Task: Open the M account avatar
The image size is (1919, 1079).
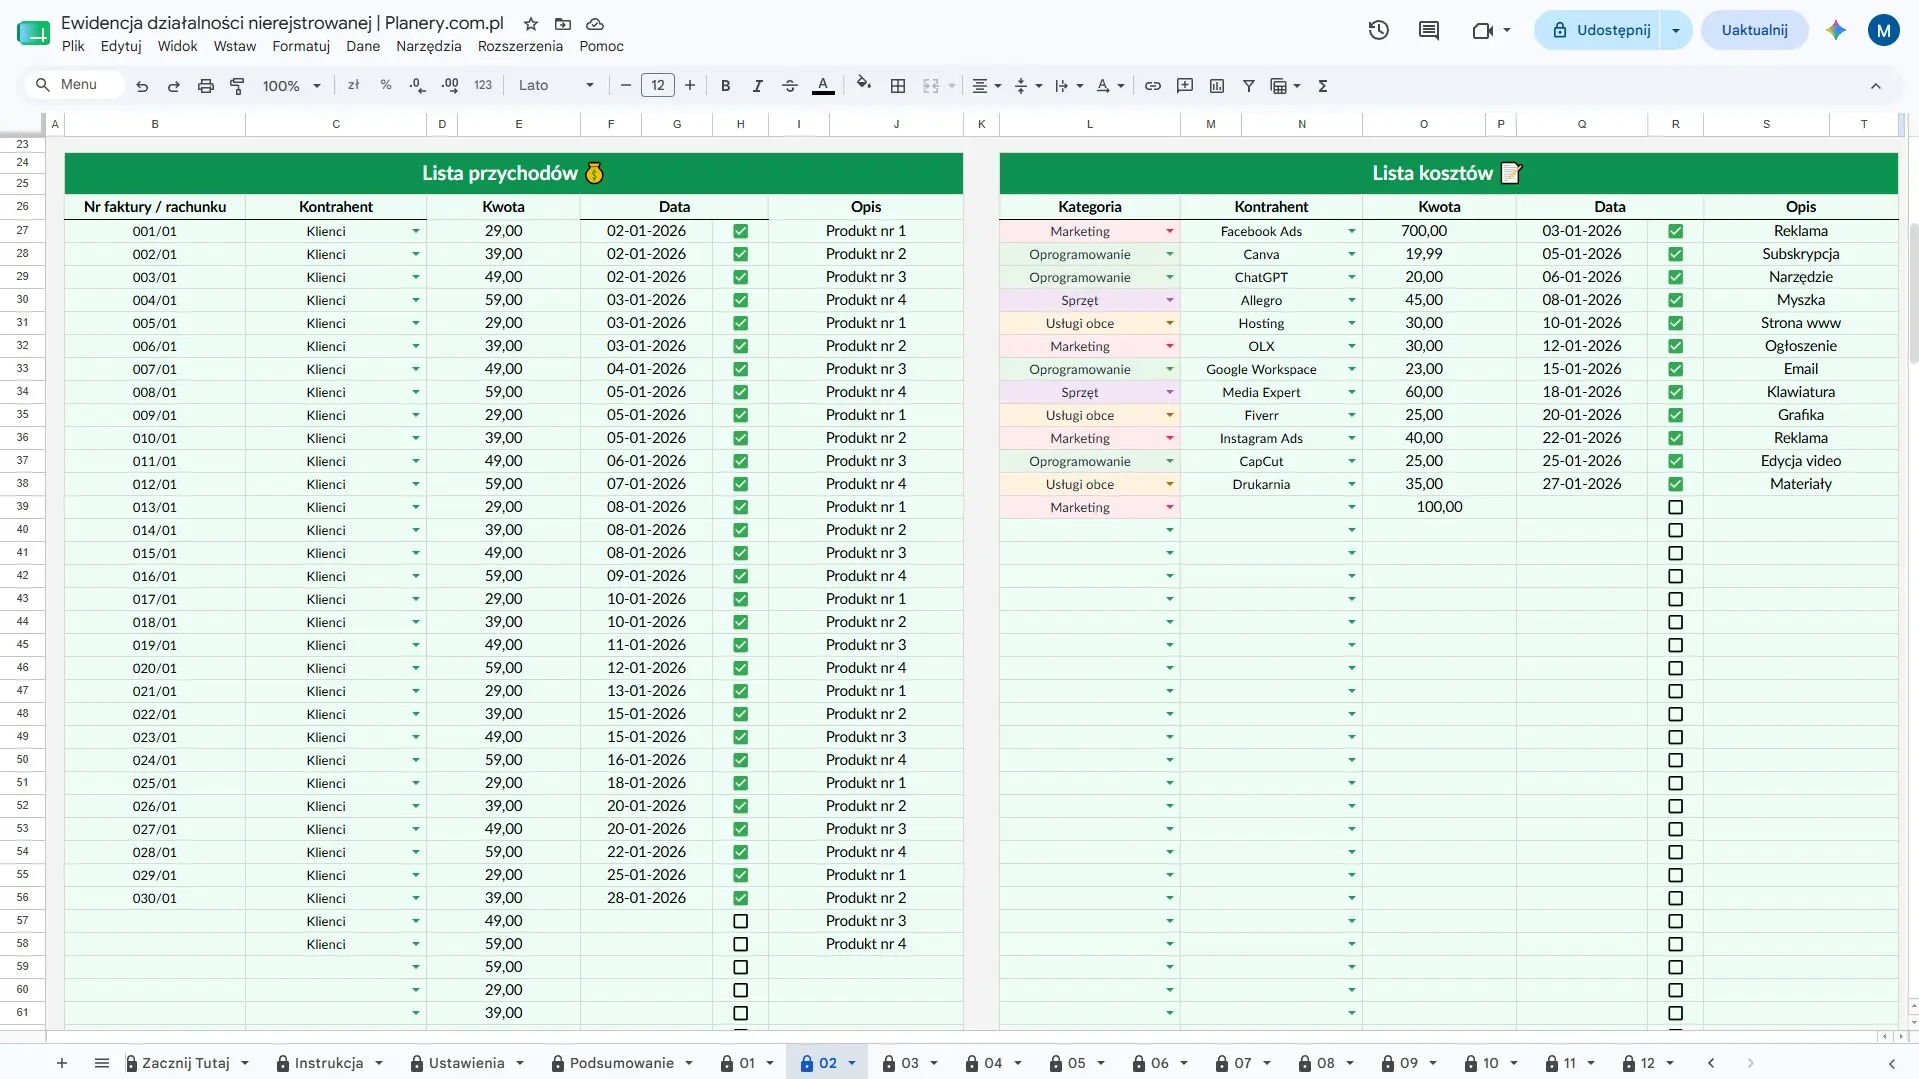Action: click(1884, 30)
